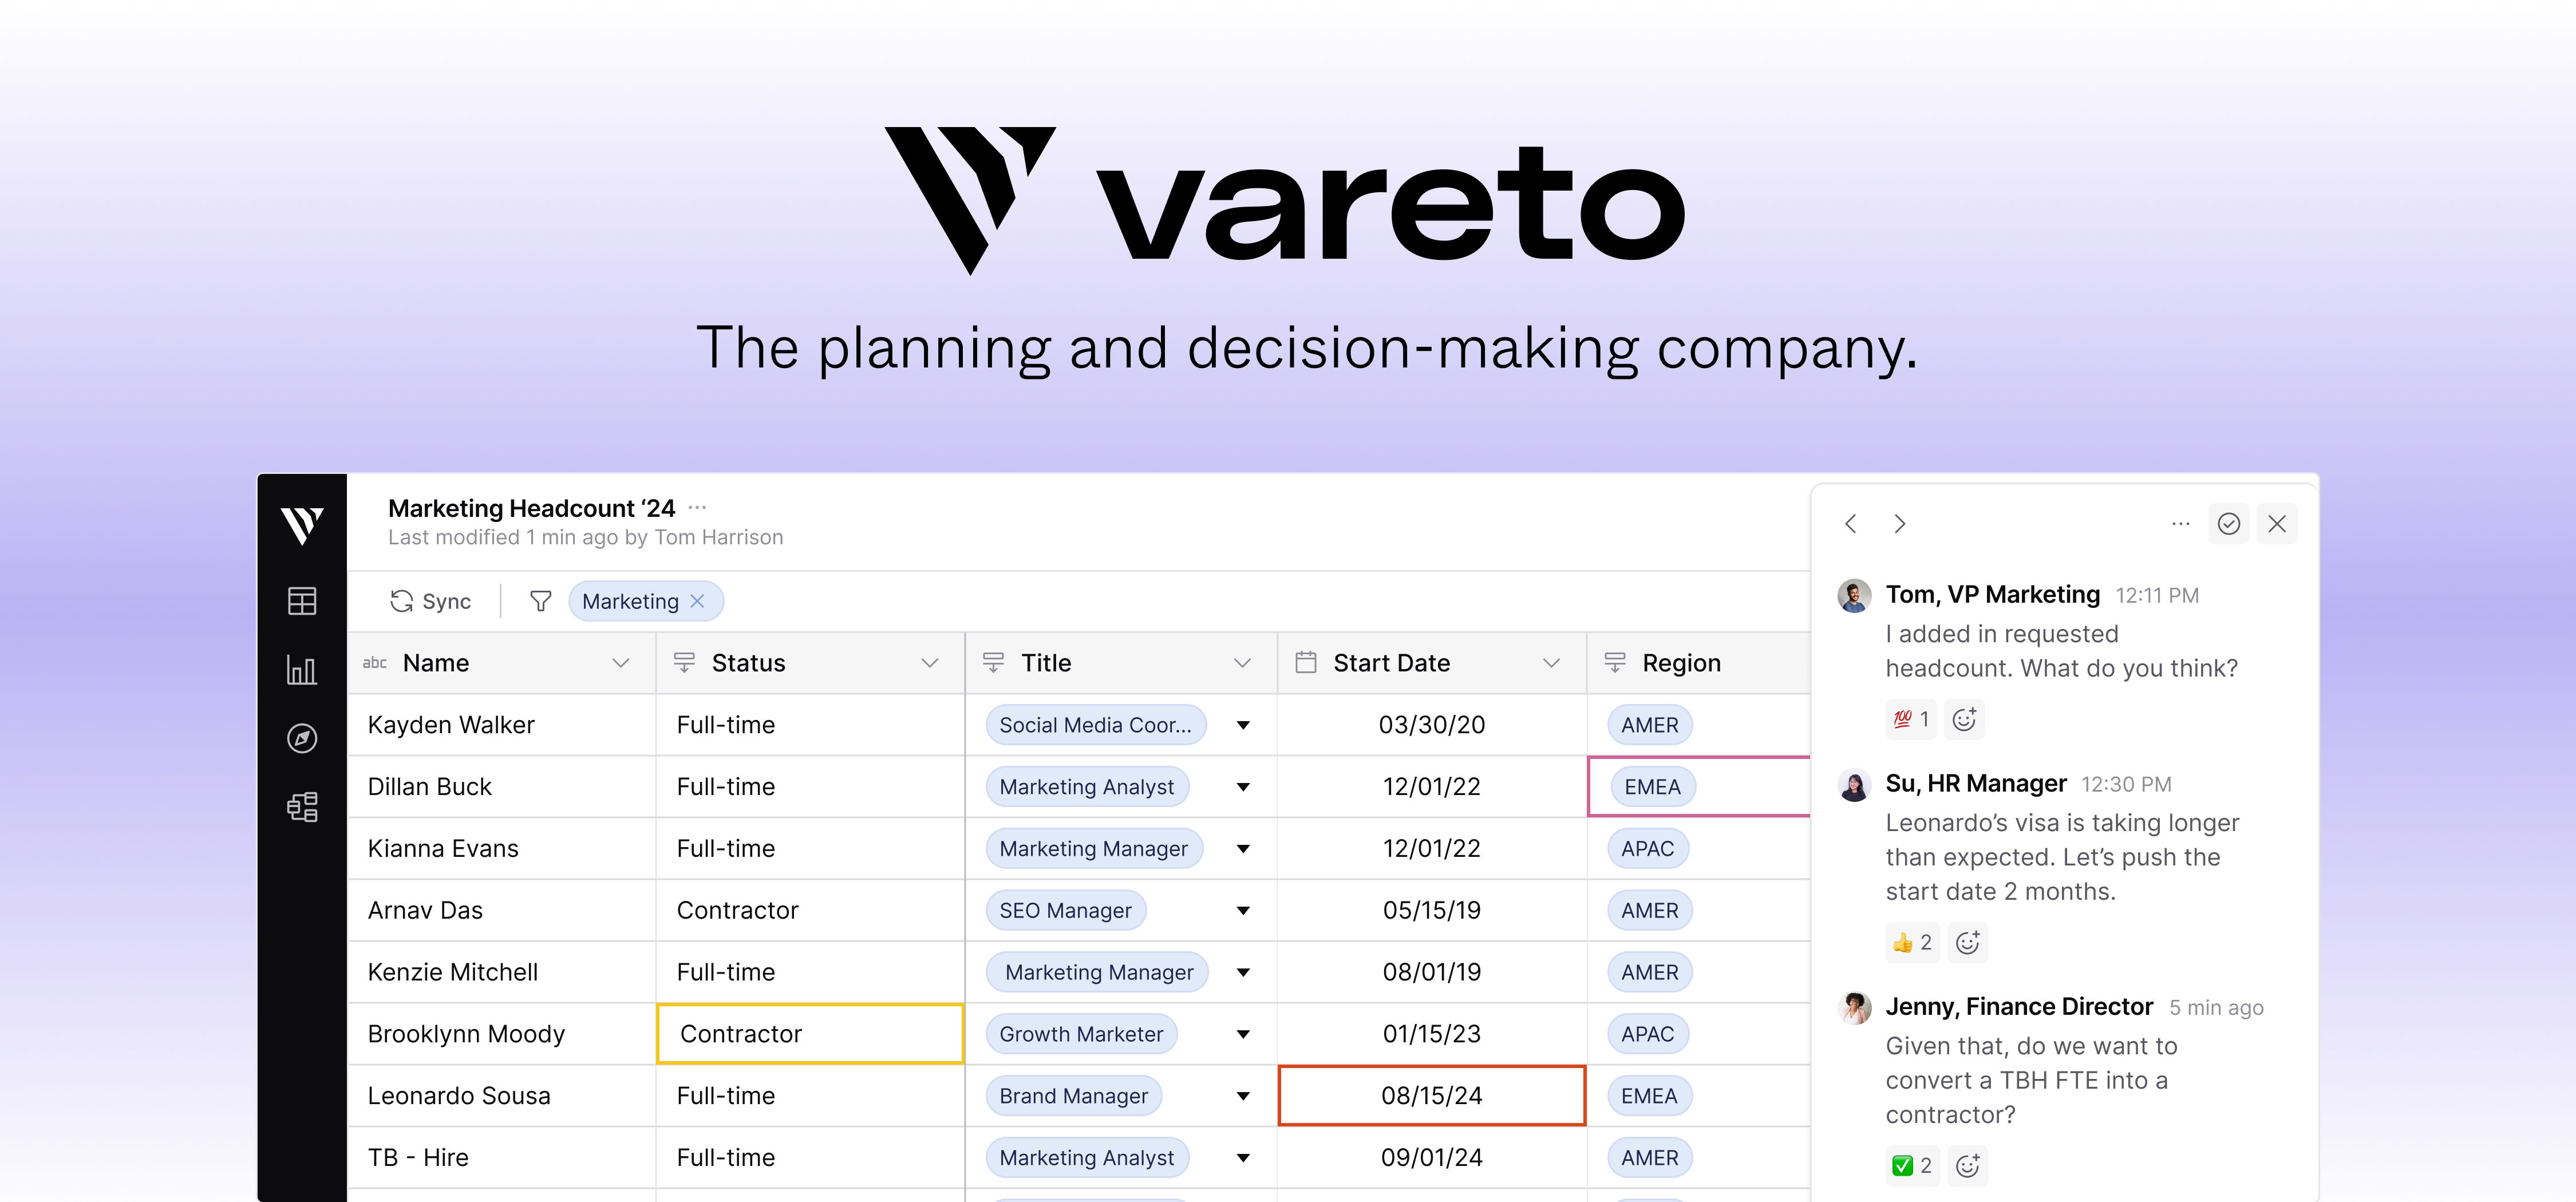Click the Vareto logo in the sidebar

tap(302, 524)
